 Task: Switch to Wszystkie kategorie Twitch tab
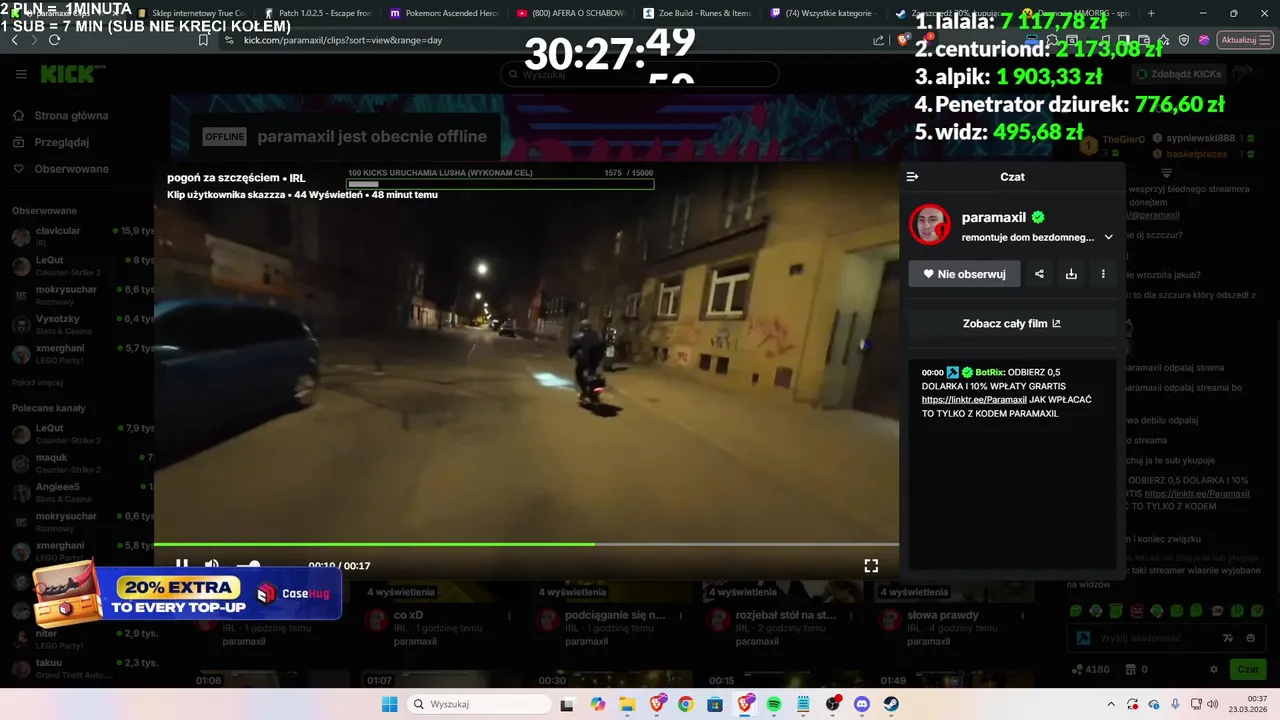823,13
